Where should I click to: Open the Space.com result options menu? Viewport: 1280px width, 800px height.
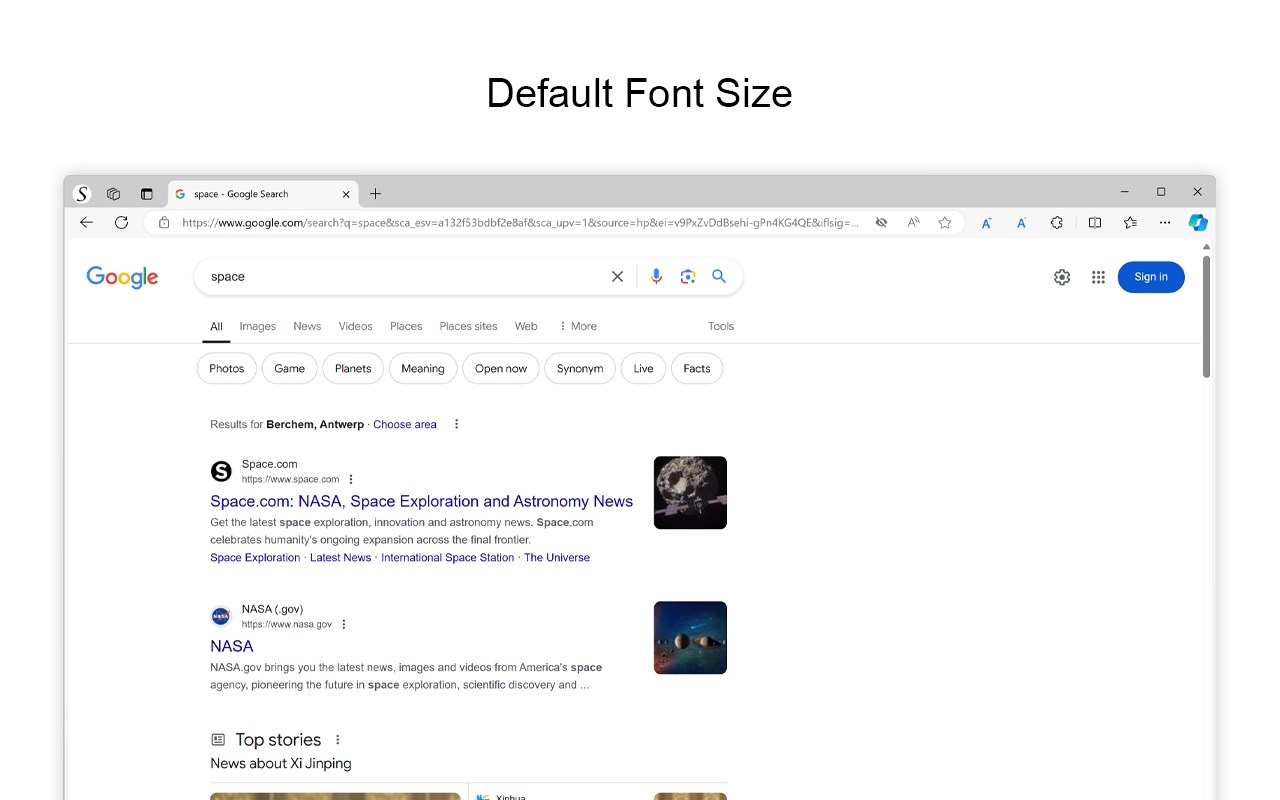351,479
